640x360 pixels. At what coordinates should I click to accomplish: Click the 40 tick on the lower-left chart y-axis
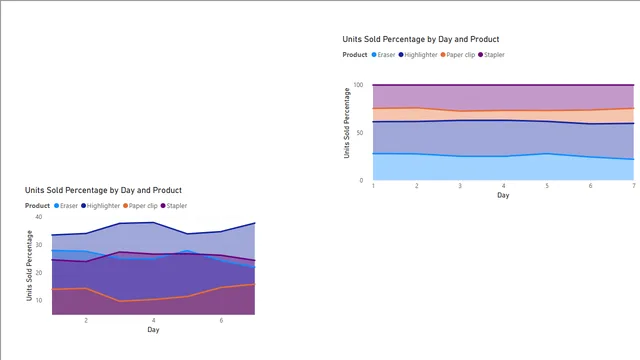coord(39,217)
